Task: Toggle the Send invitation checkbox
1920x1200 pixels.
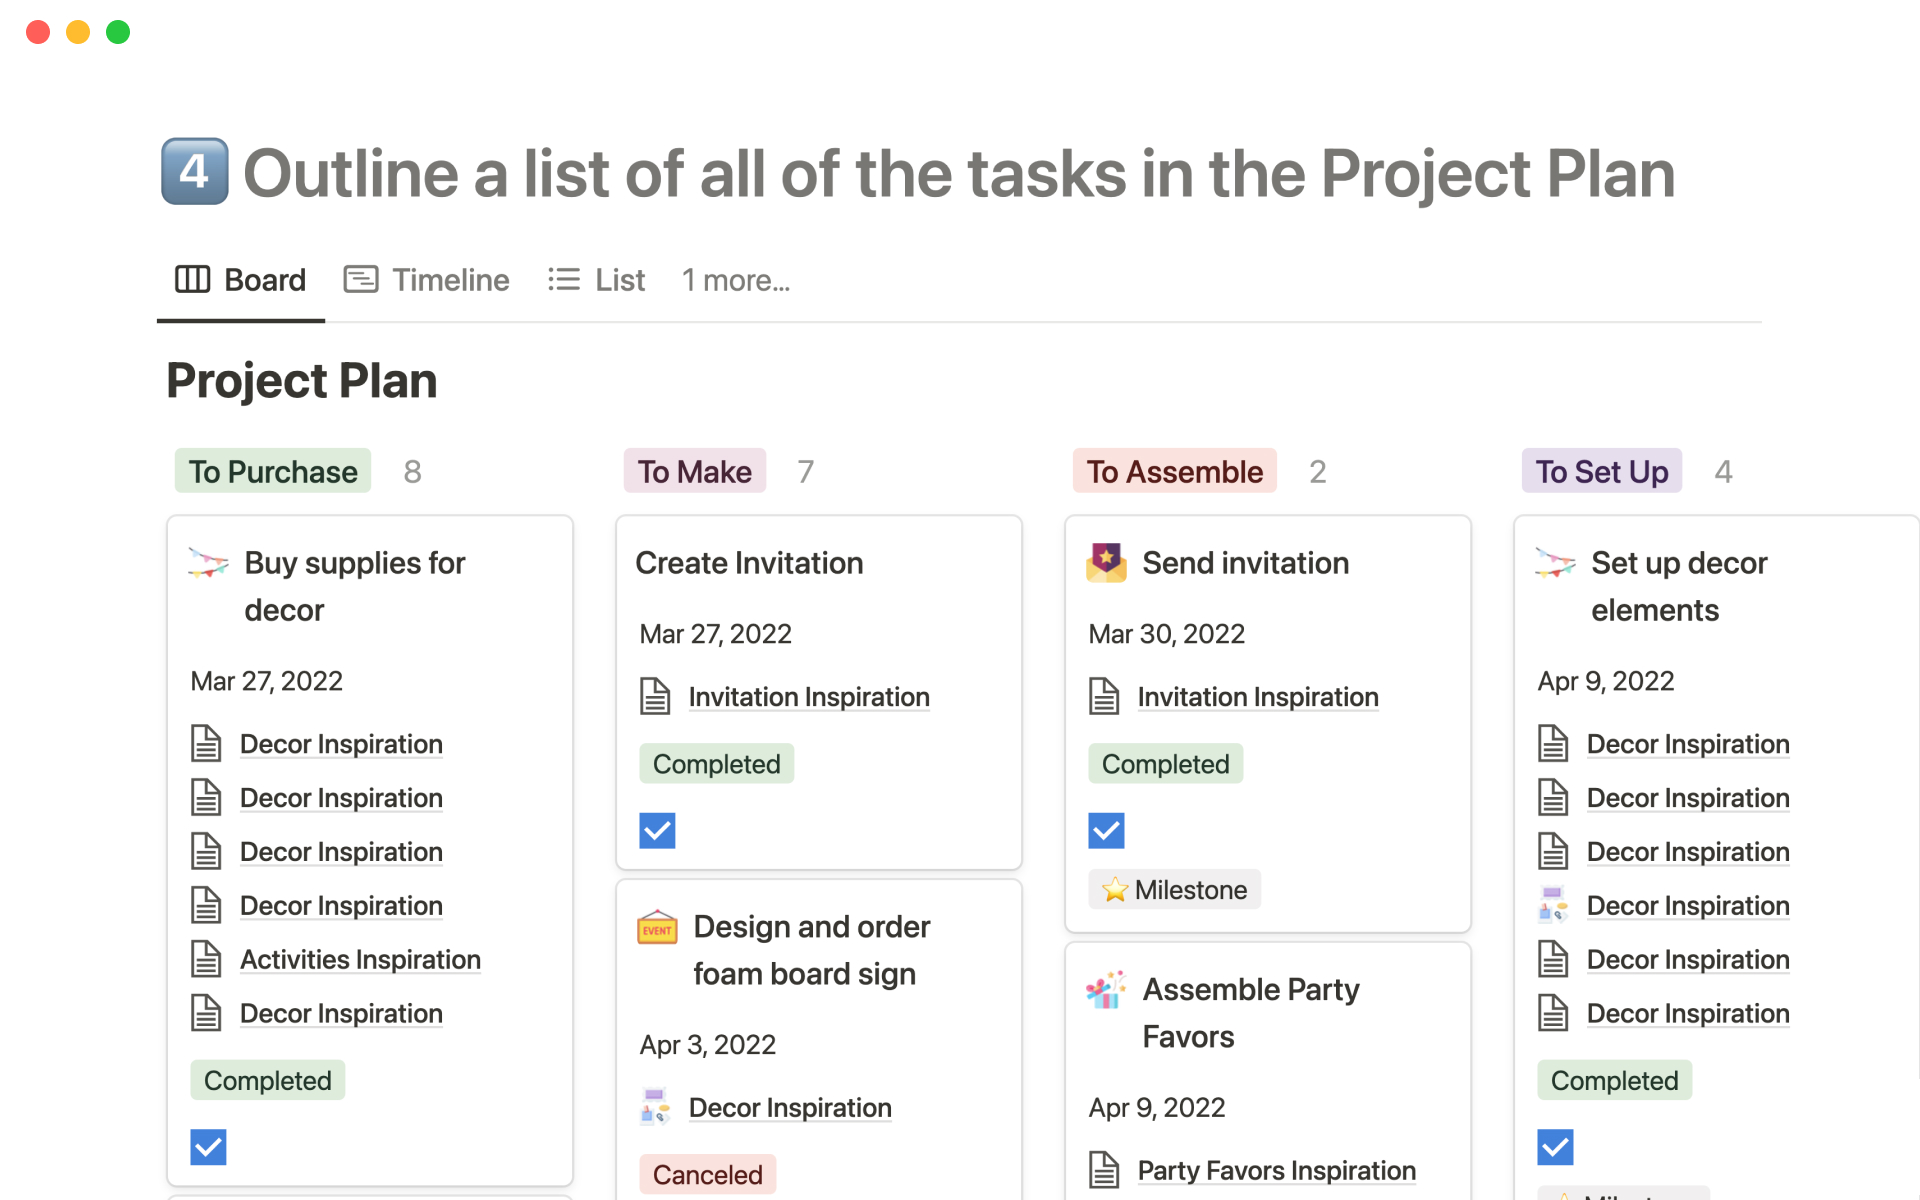Action: point(1106,830)
